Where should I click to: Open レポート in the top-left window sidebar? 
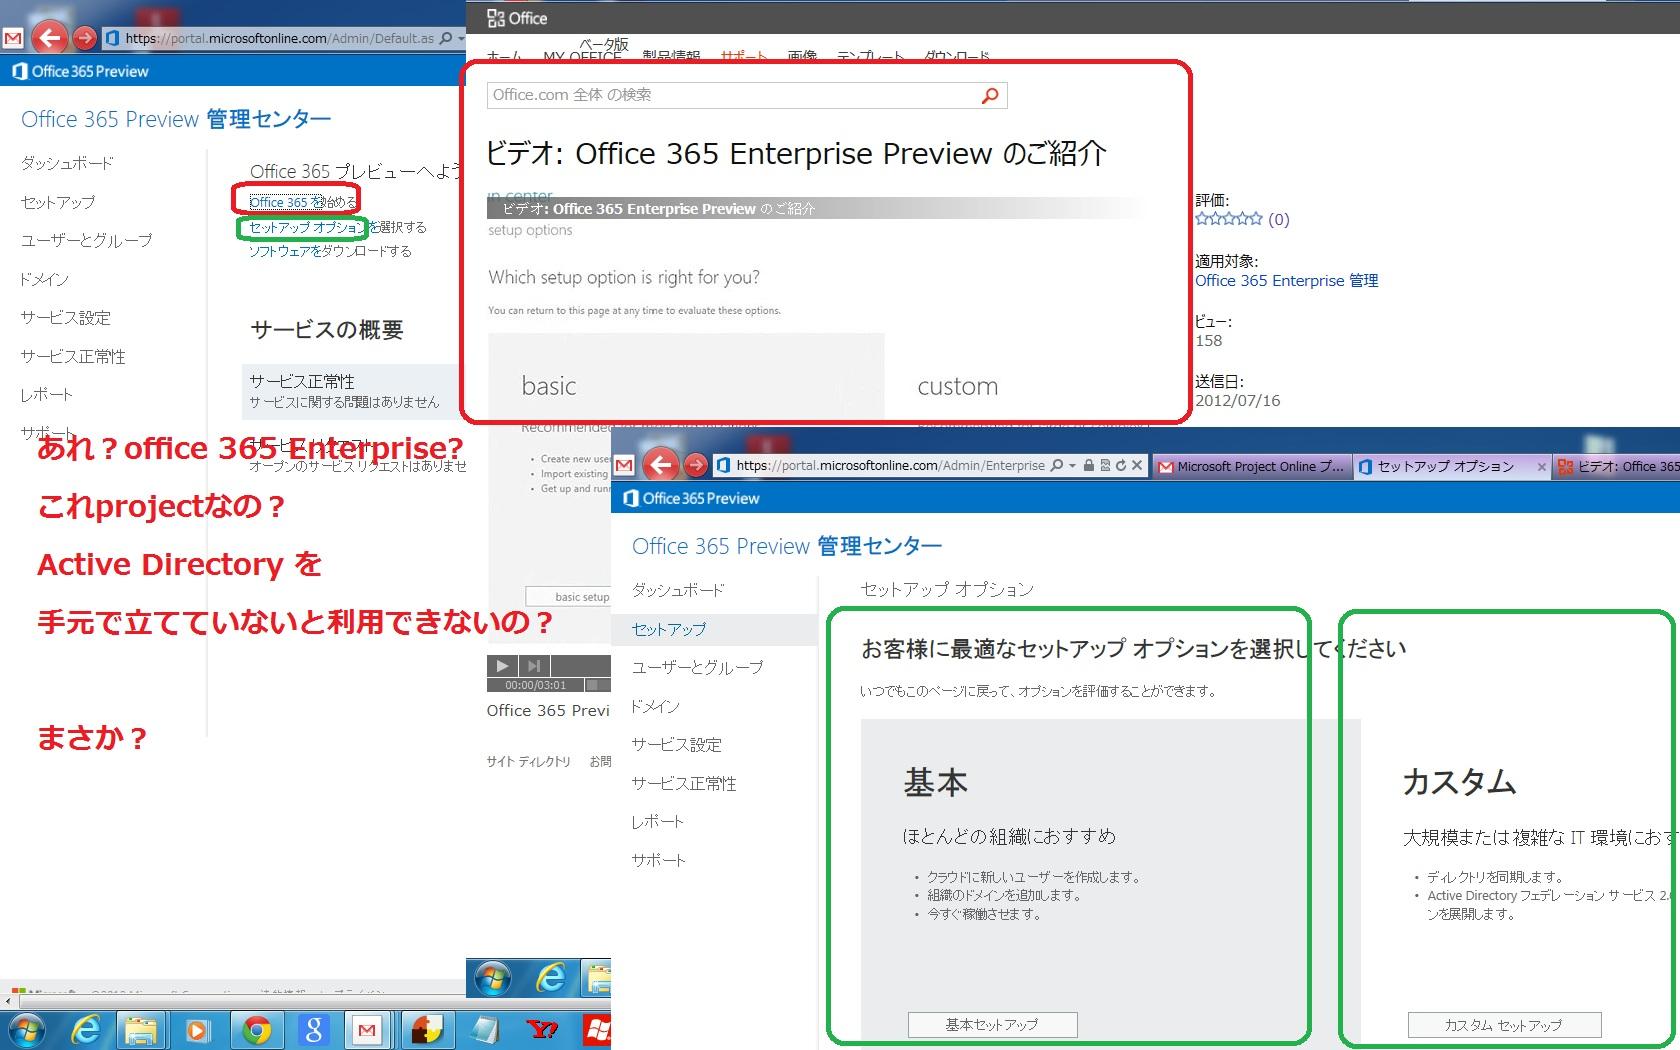[46, 395]
